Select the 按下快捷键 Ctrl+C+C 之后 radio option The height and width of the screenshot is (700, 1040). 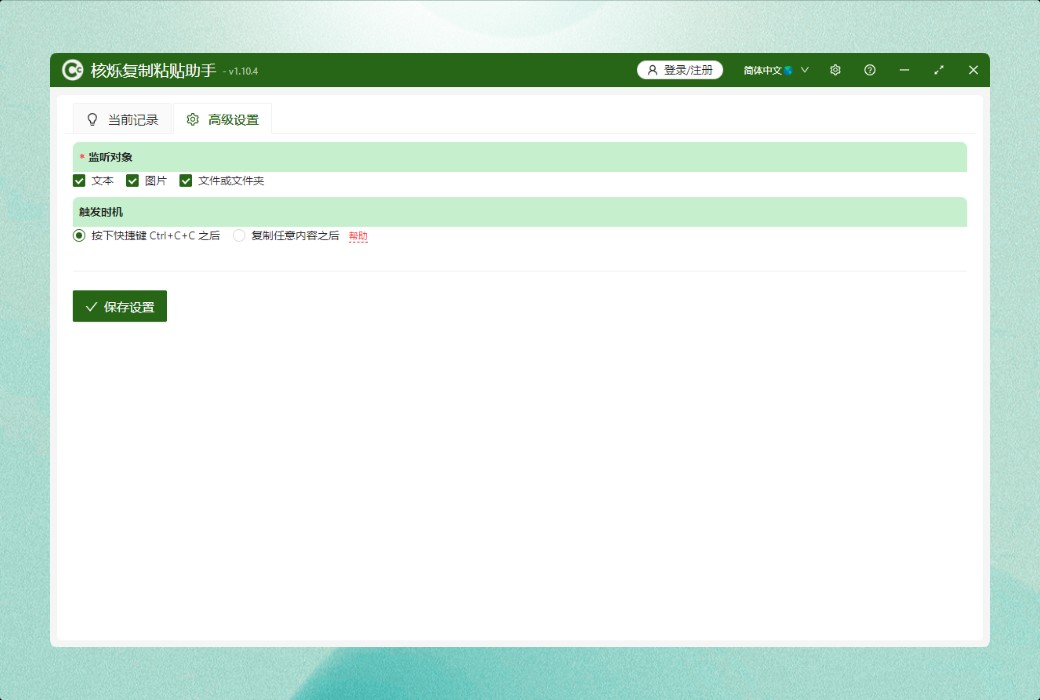(x=79, y=236)
